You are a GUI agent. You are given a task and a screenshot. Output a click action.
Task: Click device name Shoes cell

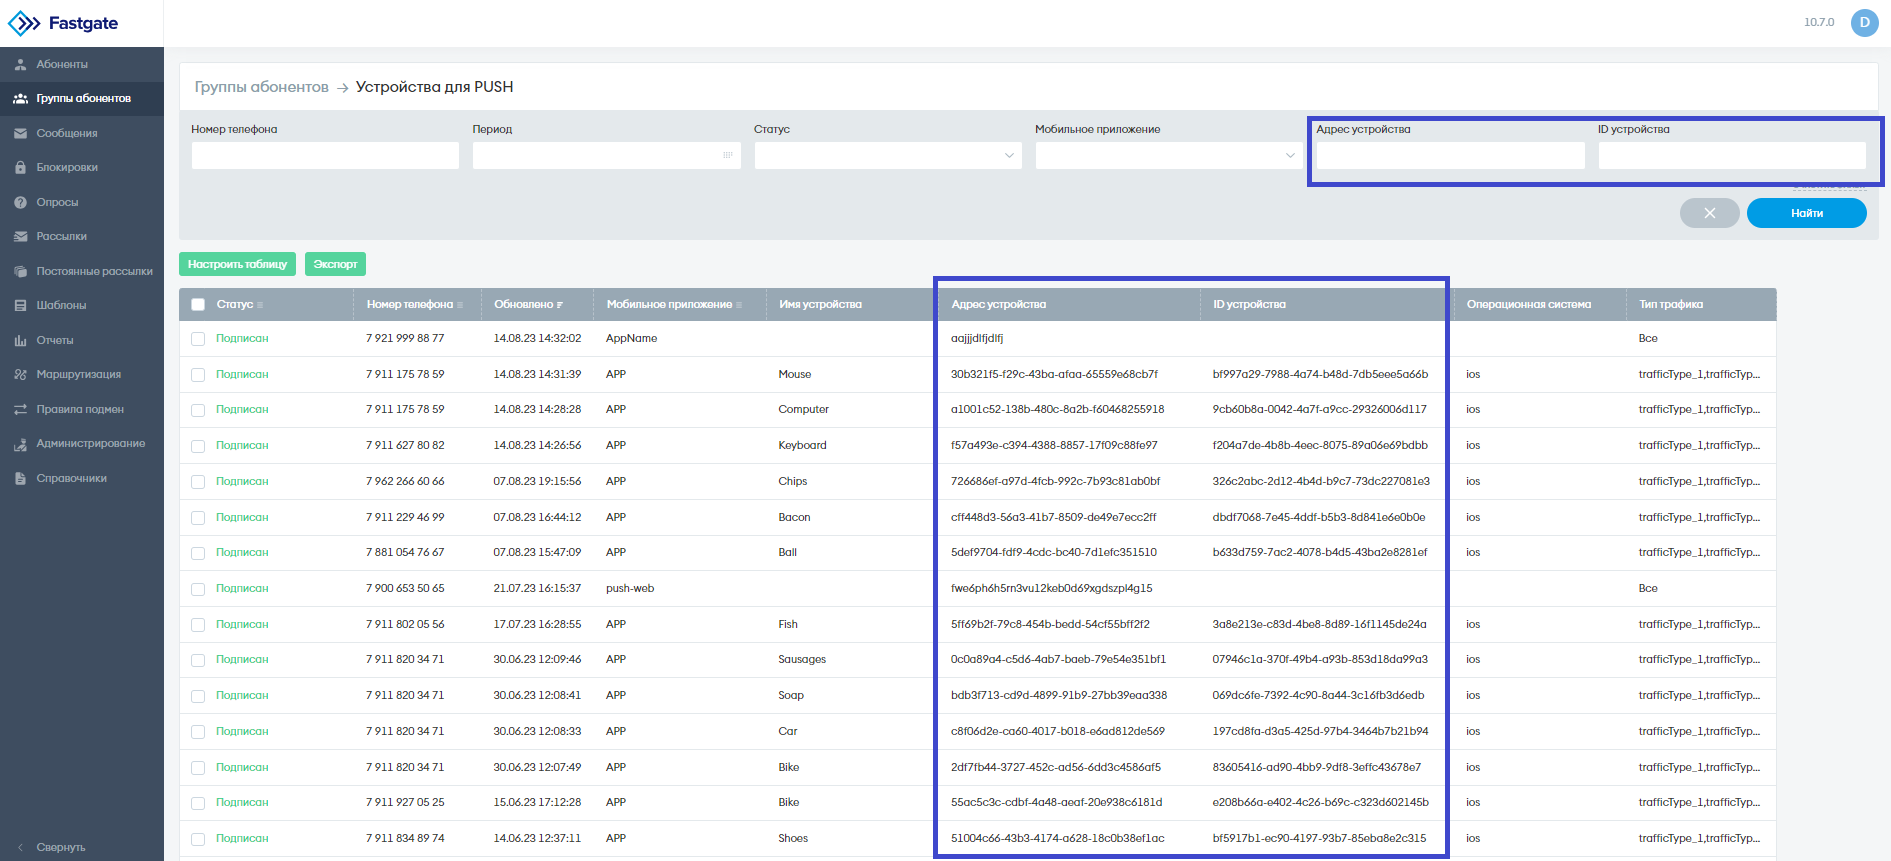793,839
